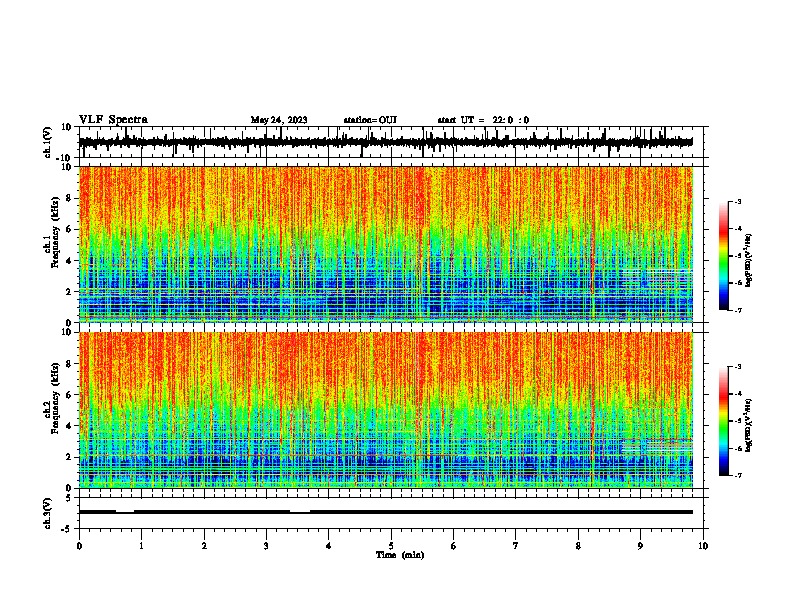Screen dimensions: 792x612
Task: Click the ch.2 spectrogram color bar
Action: point(723,421)
